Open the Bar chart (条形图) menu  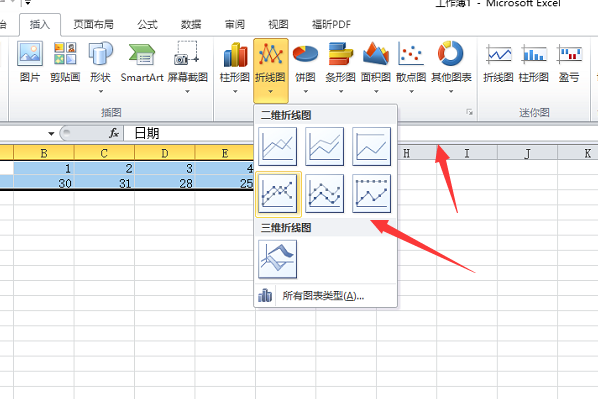[x=341, y=67]
